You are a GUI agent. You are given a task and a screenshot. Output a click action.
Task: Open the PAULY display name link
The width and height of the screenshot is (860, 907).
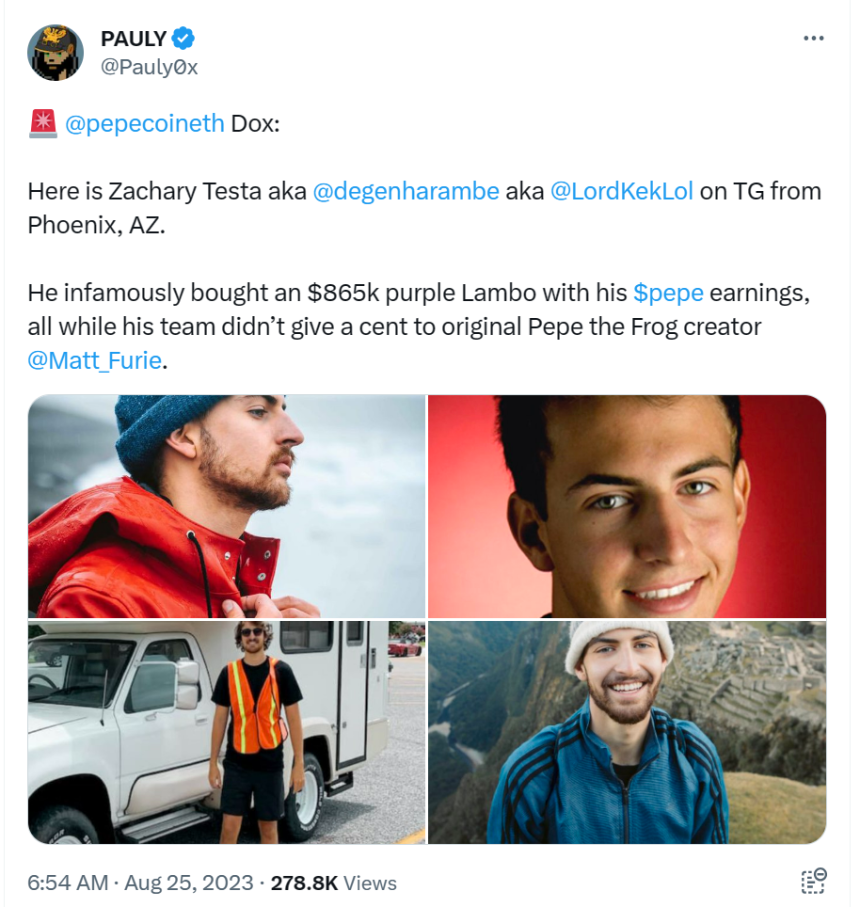133,39
